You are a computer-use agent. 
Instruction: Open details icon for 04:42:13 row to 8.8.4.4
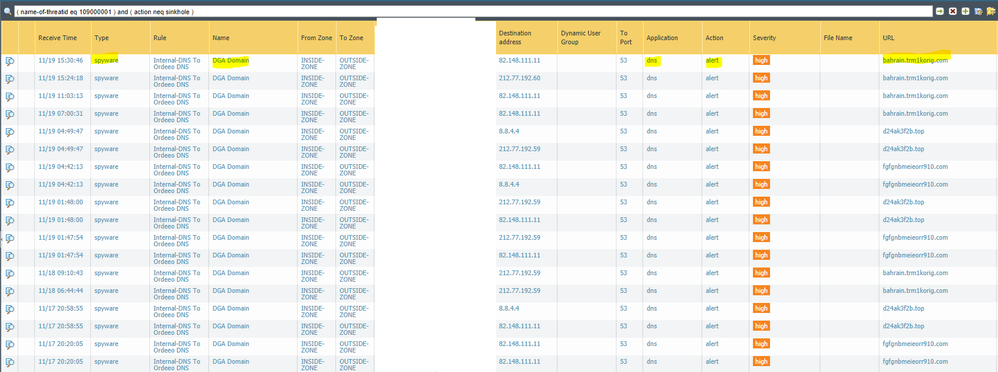coord(10,185)
